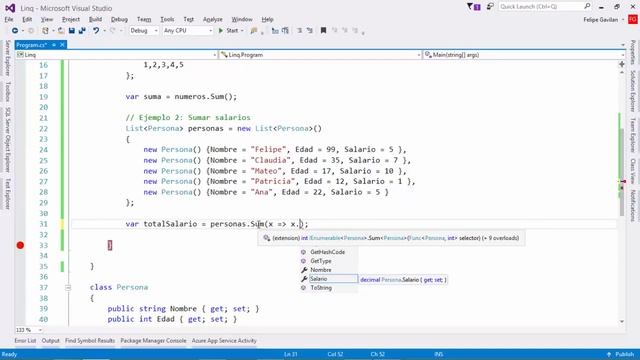Click the Navigate Backward toolbar icon
Viewport: 640px width, 360px height.
[15, 31]
